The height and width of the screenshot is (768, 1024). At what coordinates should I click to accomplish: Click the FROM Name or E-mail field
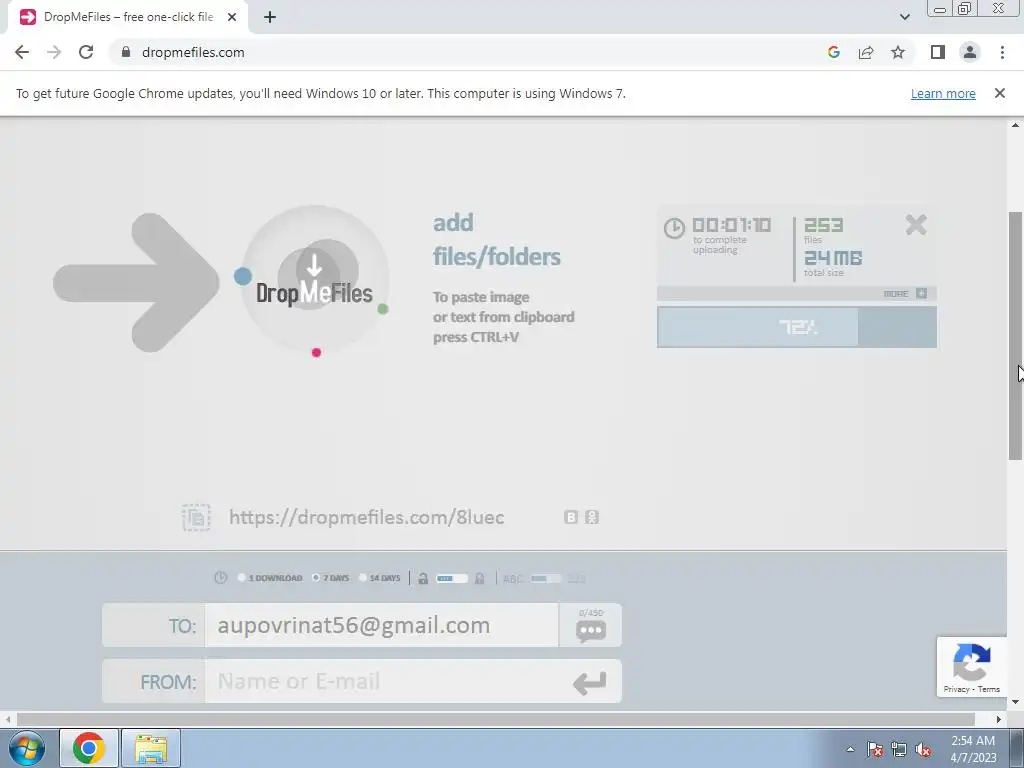coord(381,681)
